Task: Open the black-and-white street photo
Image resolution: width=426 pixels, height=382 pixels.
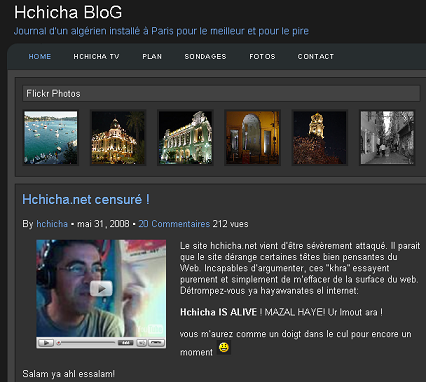Action: point(387,138)
